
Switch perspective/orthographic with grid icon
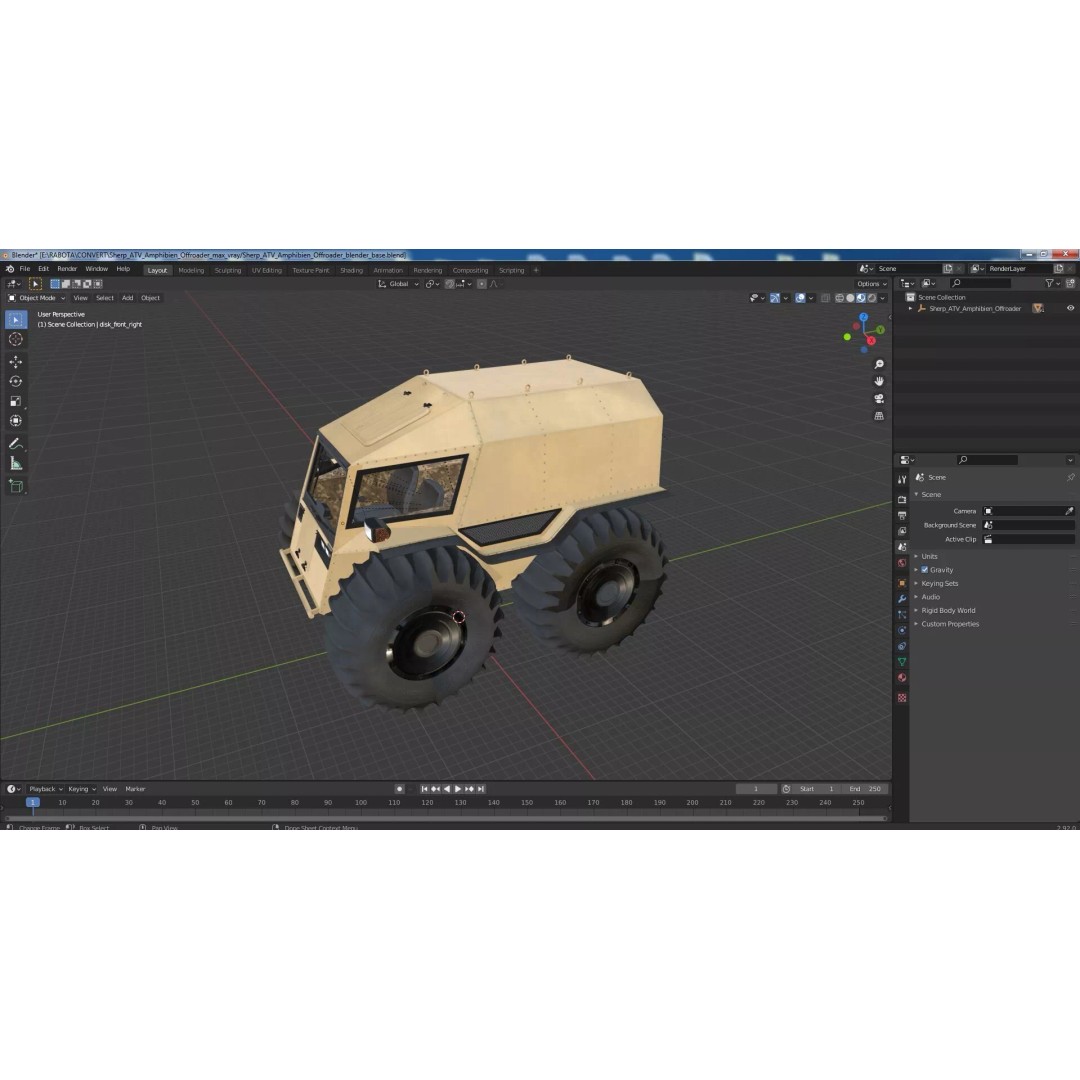click(879, 416)
